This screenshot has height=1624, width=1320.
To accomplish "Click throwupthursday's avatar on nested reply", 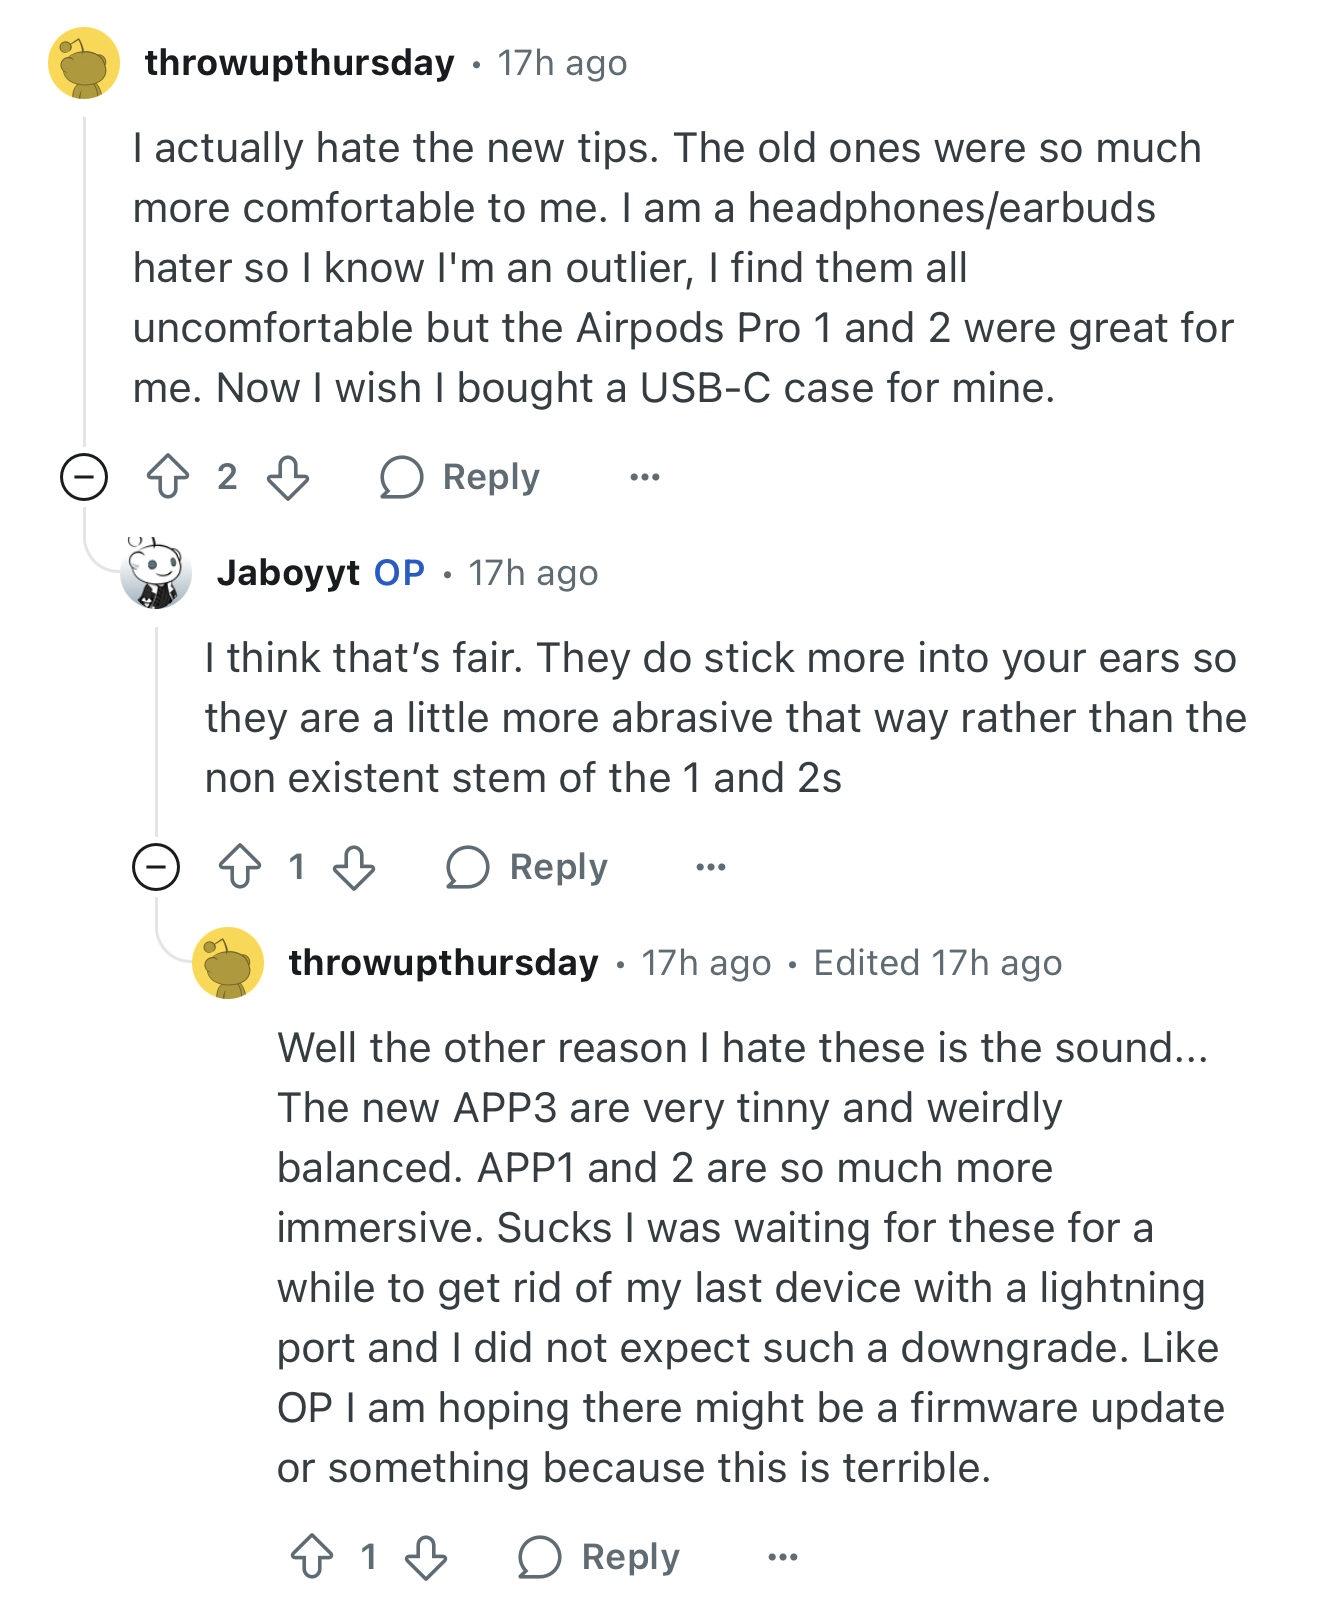I will click(228, 963).
